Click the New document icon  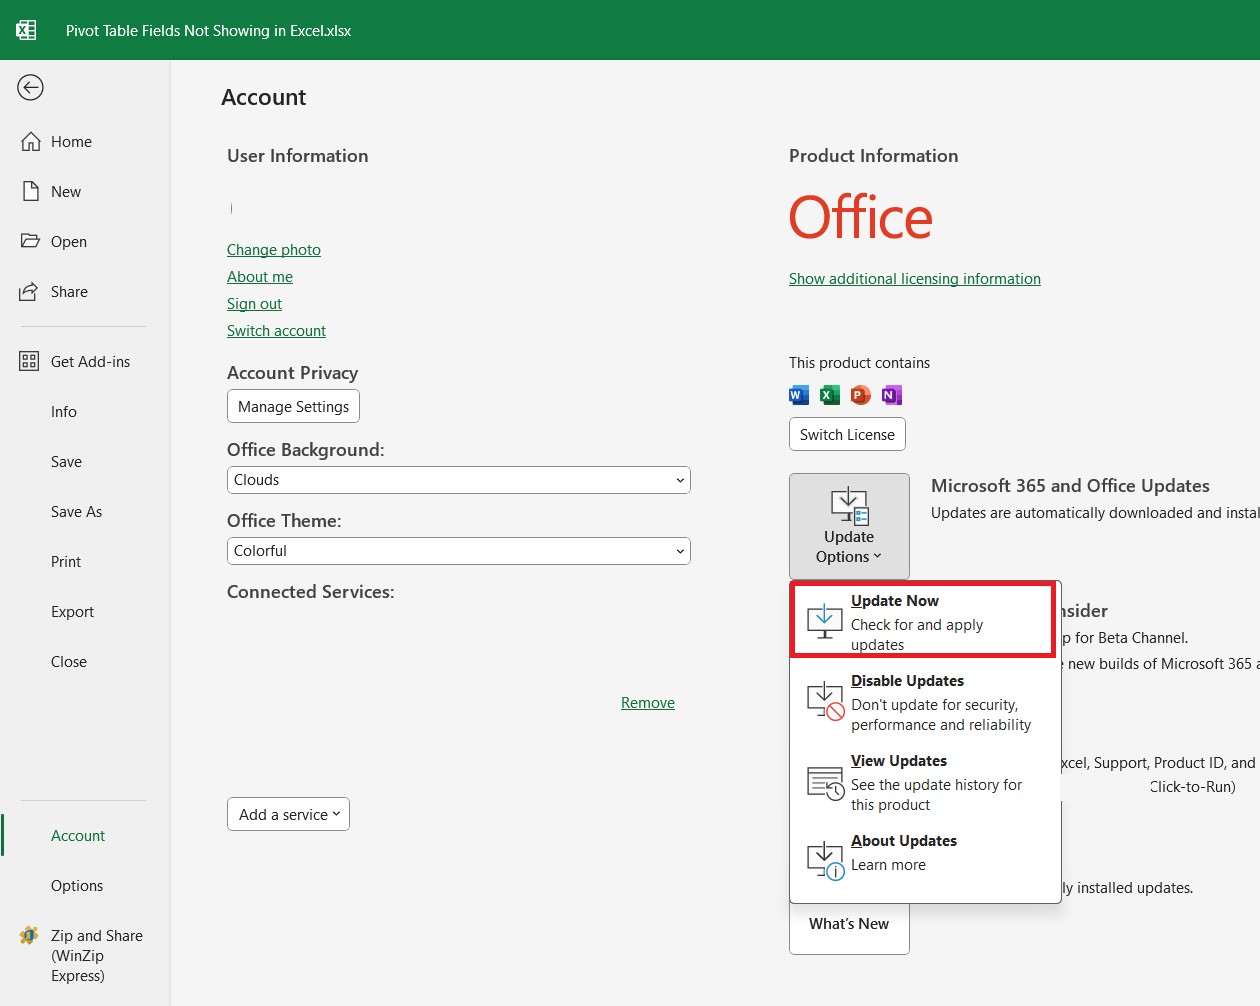tap(31, 192)
